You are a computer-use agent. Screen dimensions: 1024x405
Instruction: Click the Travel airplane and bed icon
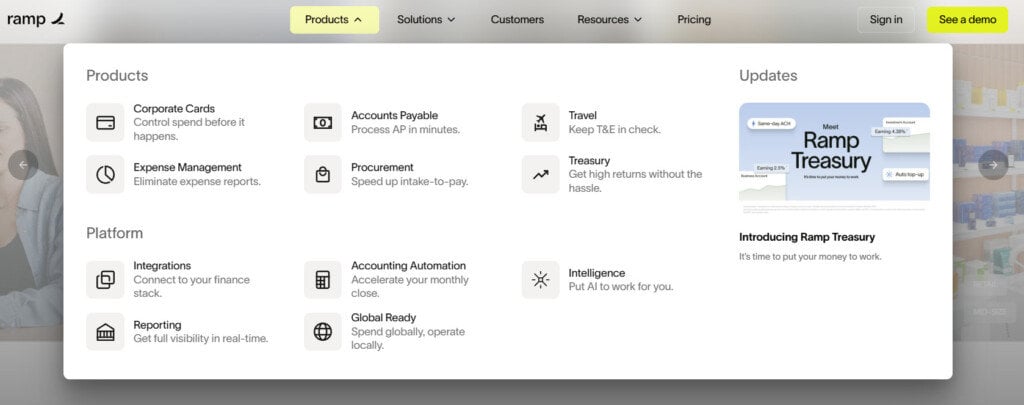coord(540,122)
